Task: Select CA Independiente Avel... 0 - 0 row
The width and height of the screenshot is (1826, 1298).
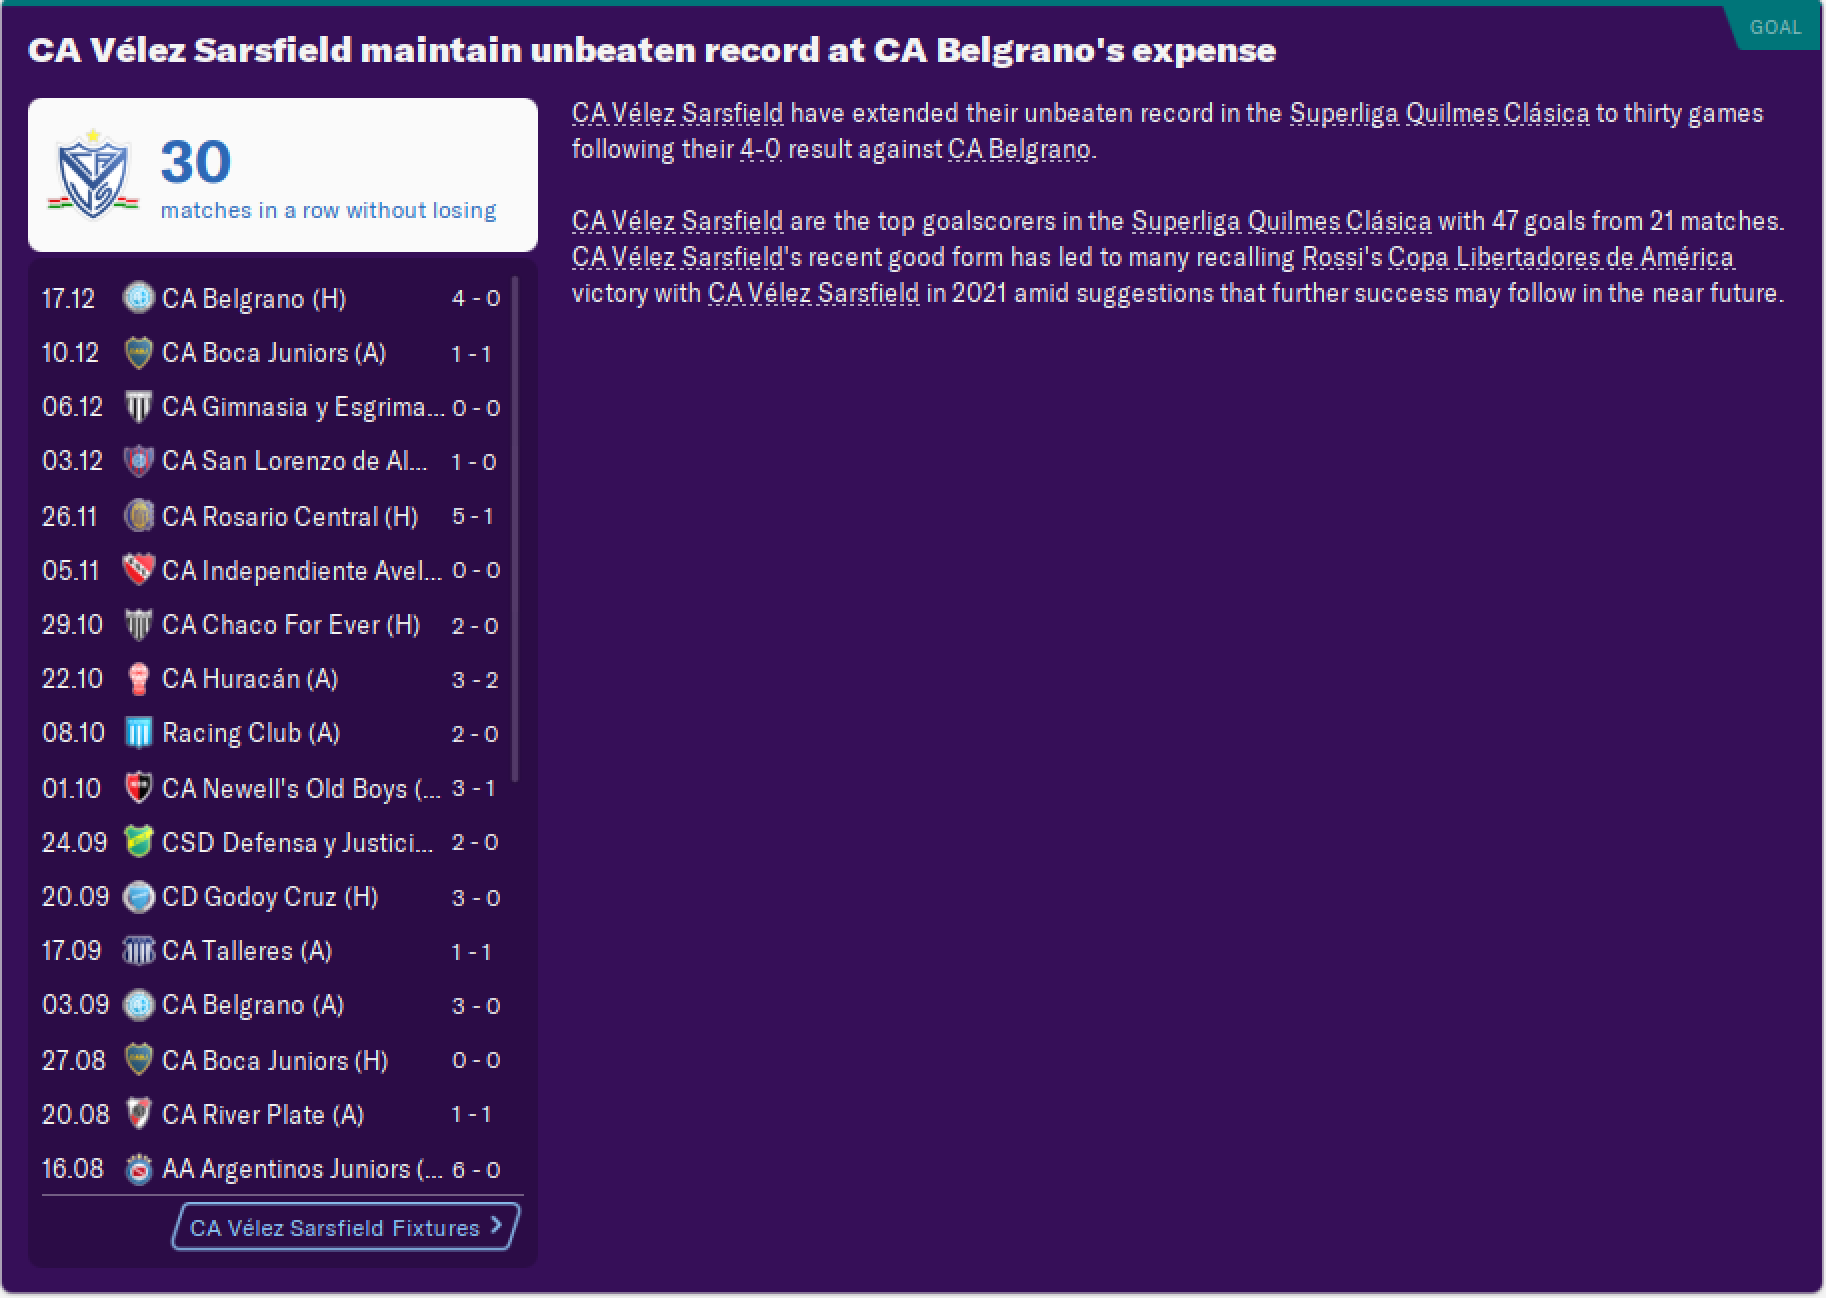Action: coord(272,570)
